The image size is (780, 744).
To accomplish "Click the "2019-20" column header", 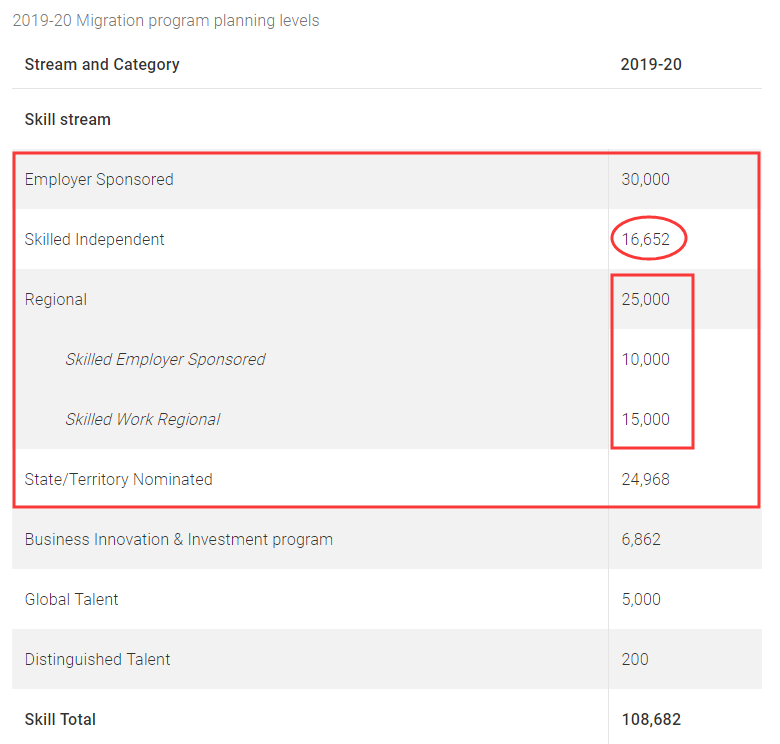I will point(651,64).
